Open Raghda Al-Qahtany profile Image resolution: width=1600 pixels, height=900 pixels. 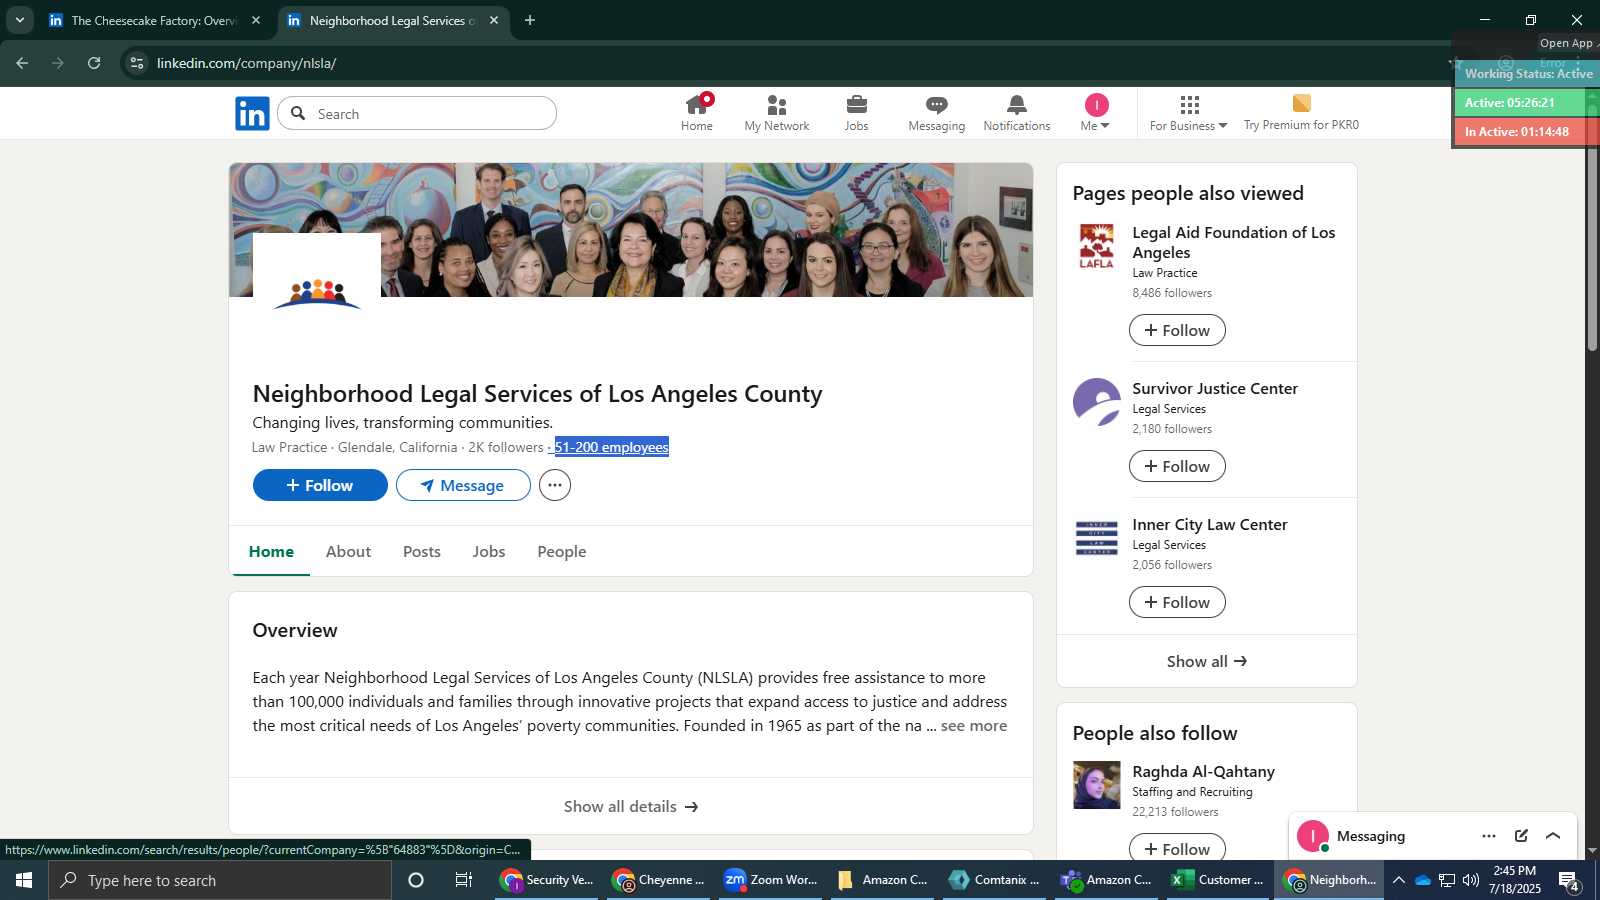click(1203, 771)
